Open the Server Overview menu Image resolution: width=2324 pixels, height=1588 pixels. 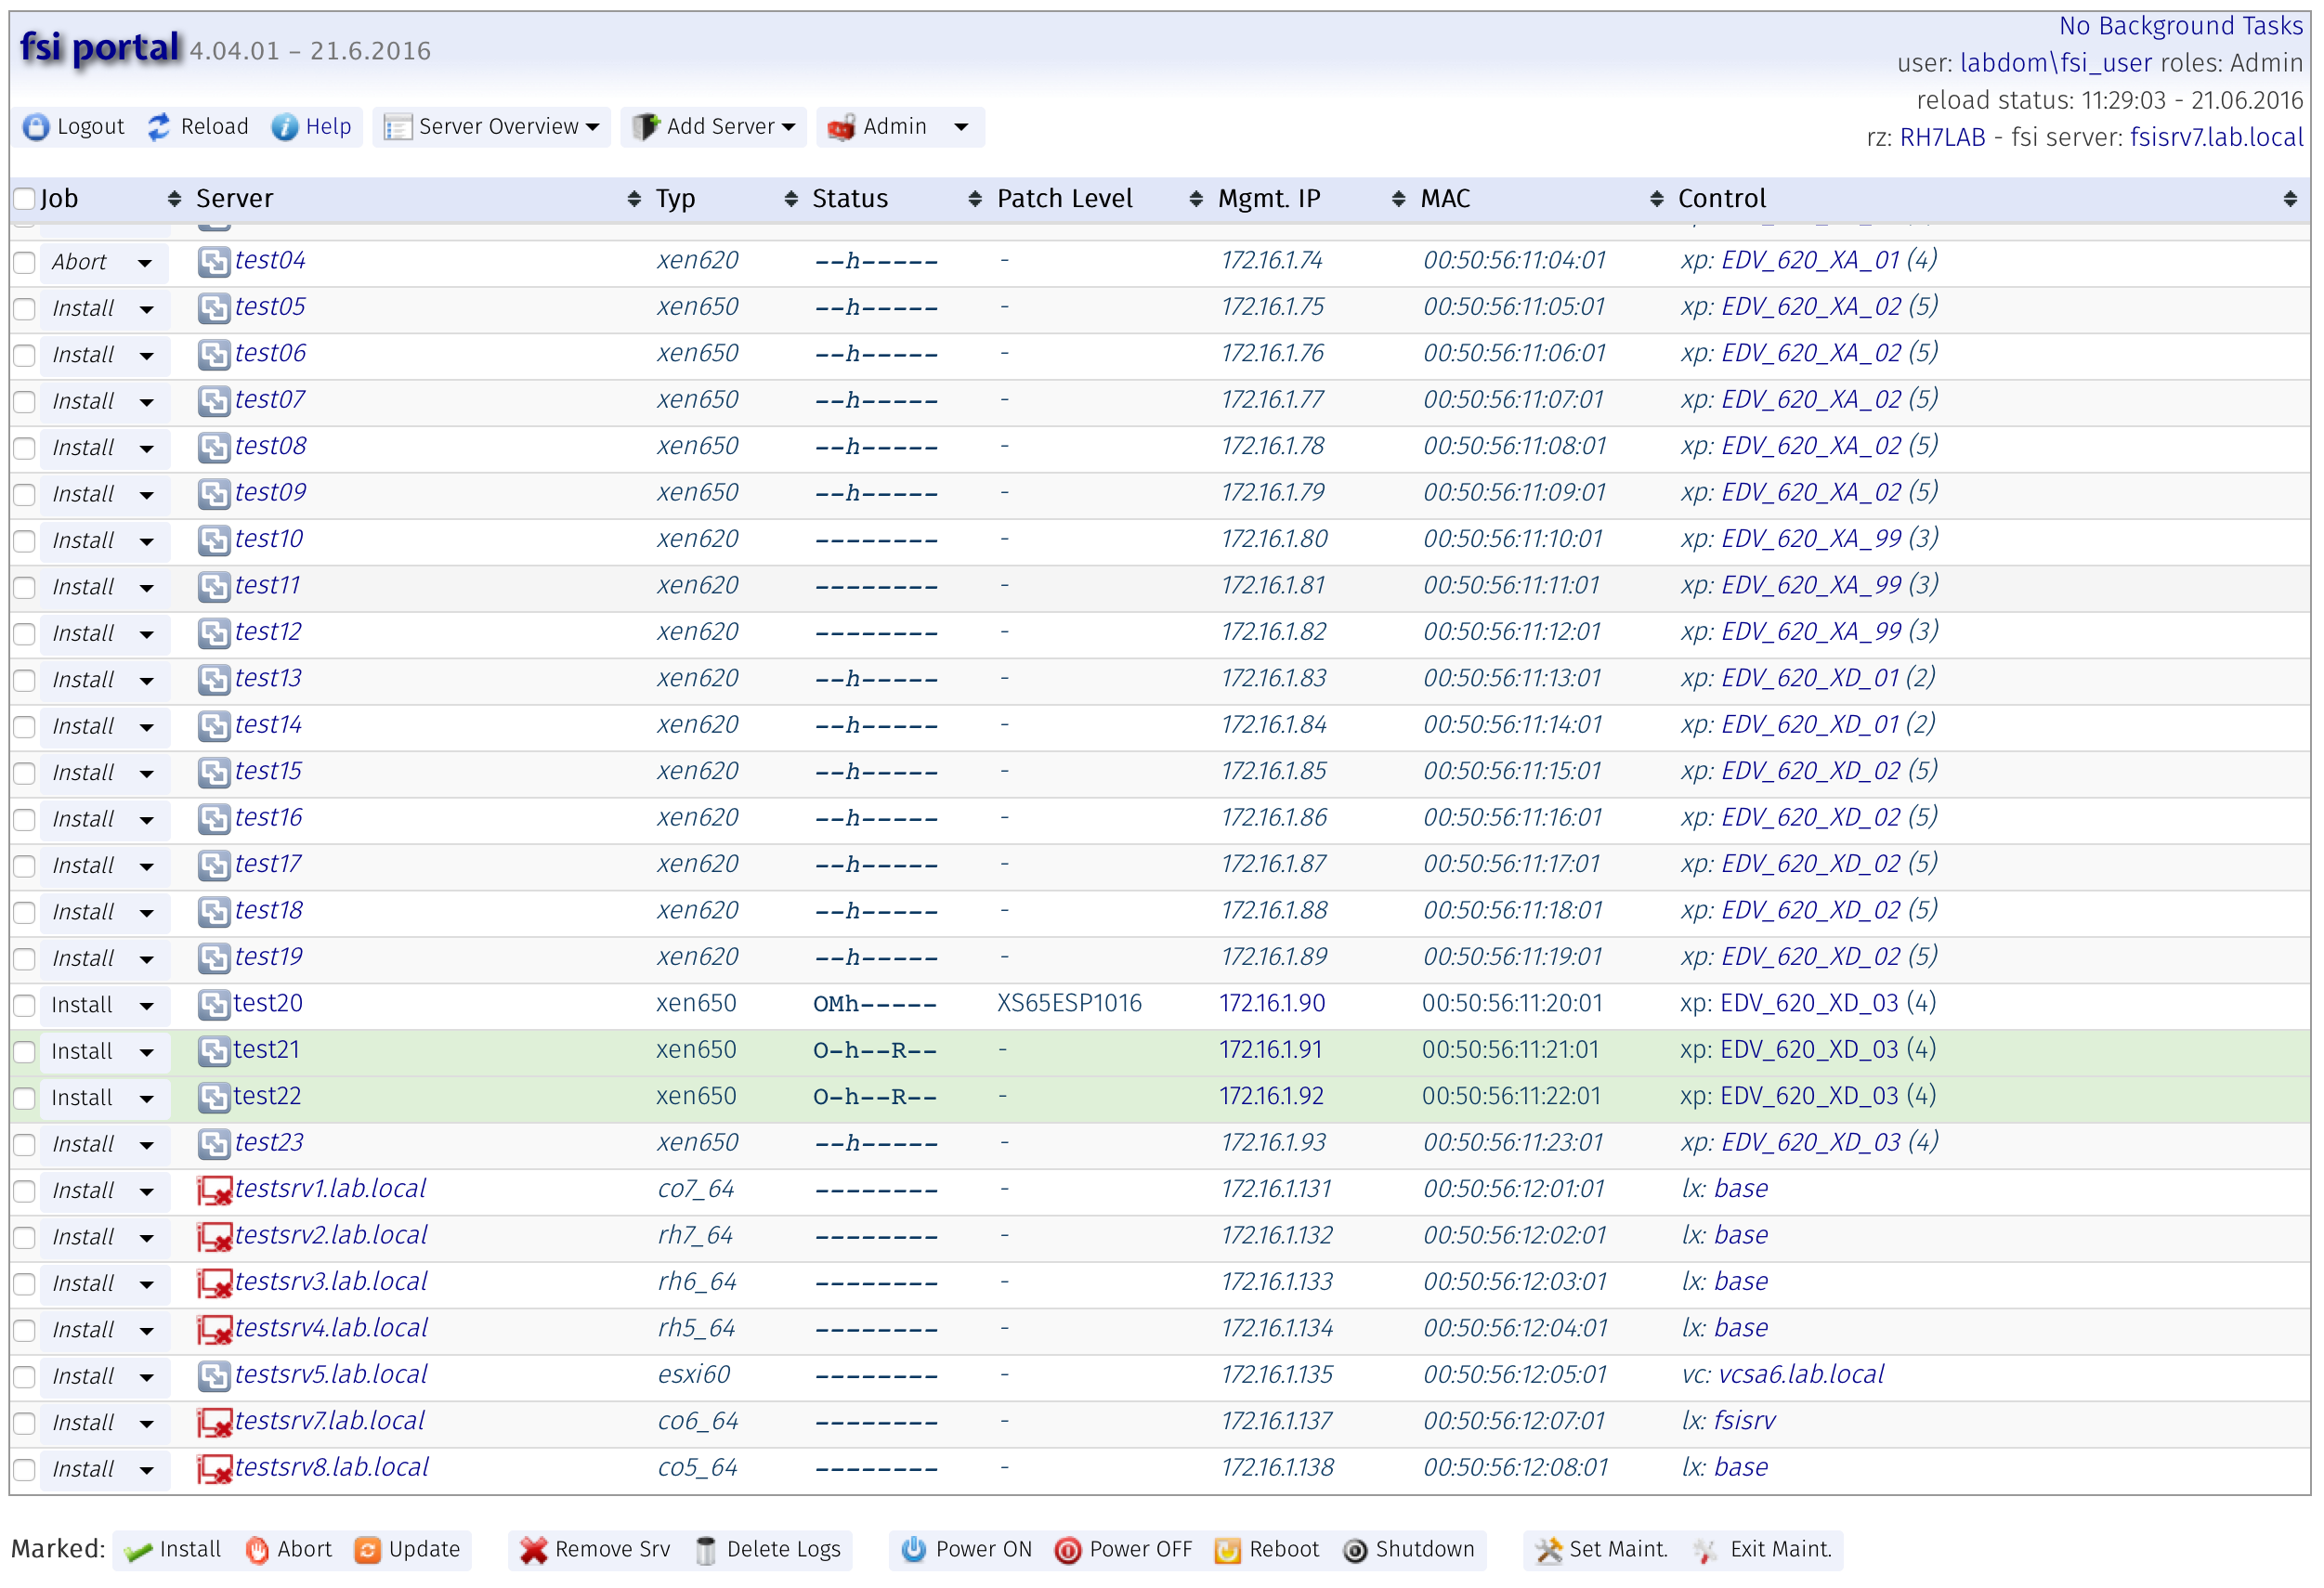point(492,127)
